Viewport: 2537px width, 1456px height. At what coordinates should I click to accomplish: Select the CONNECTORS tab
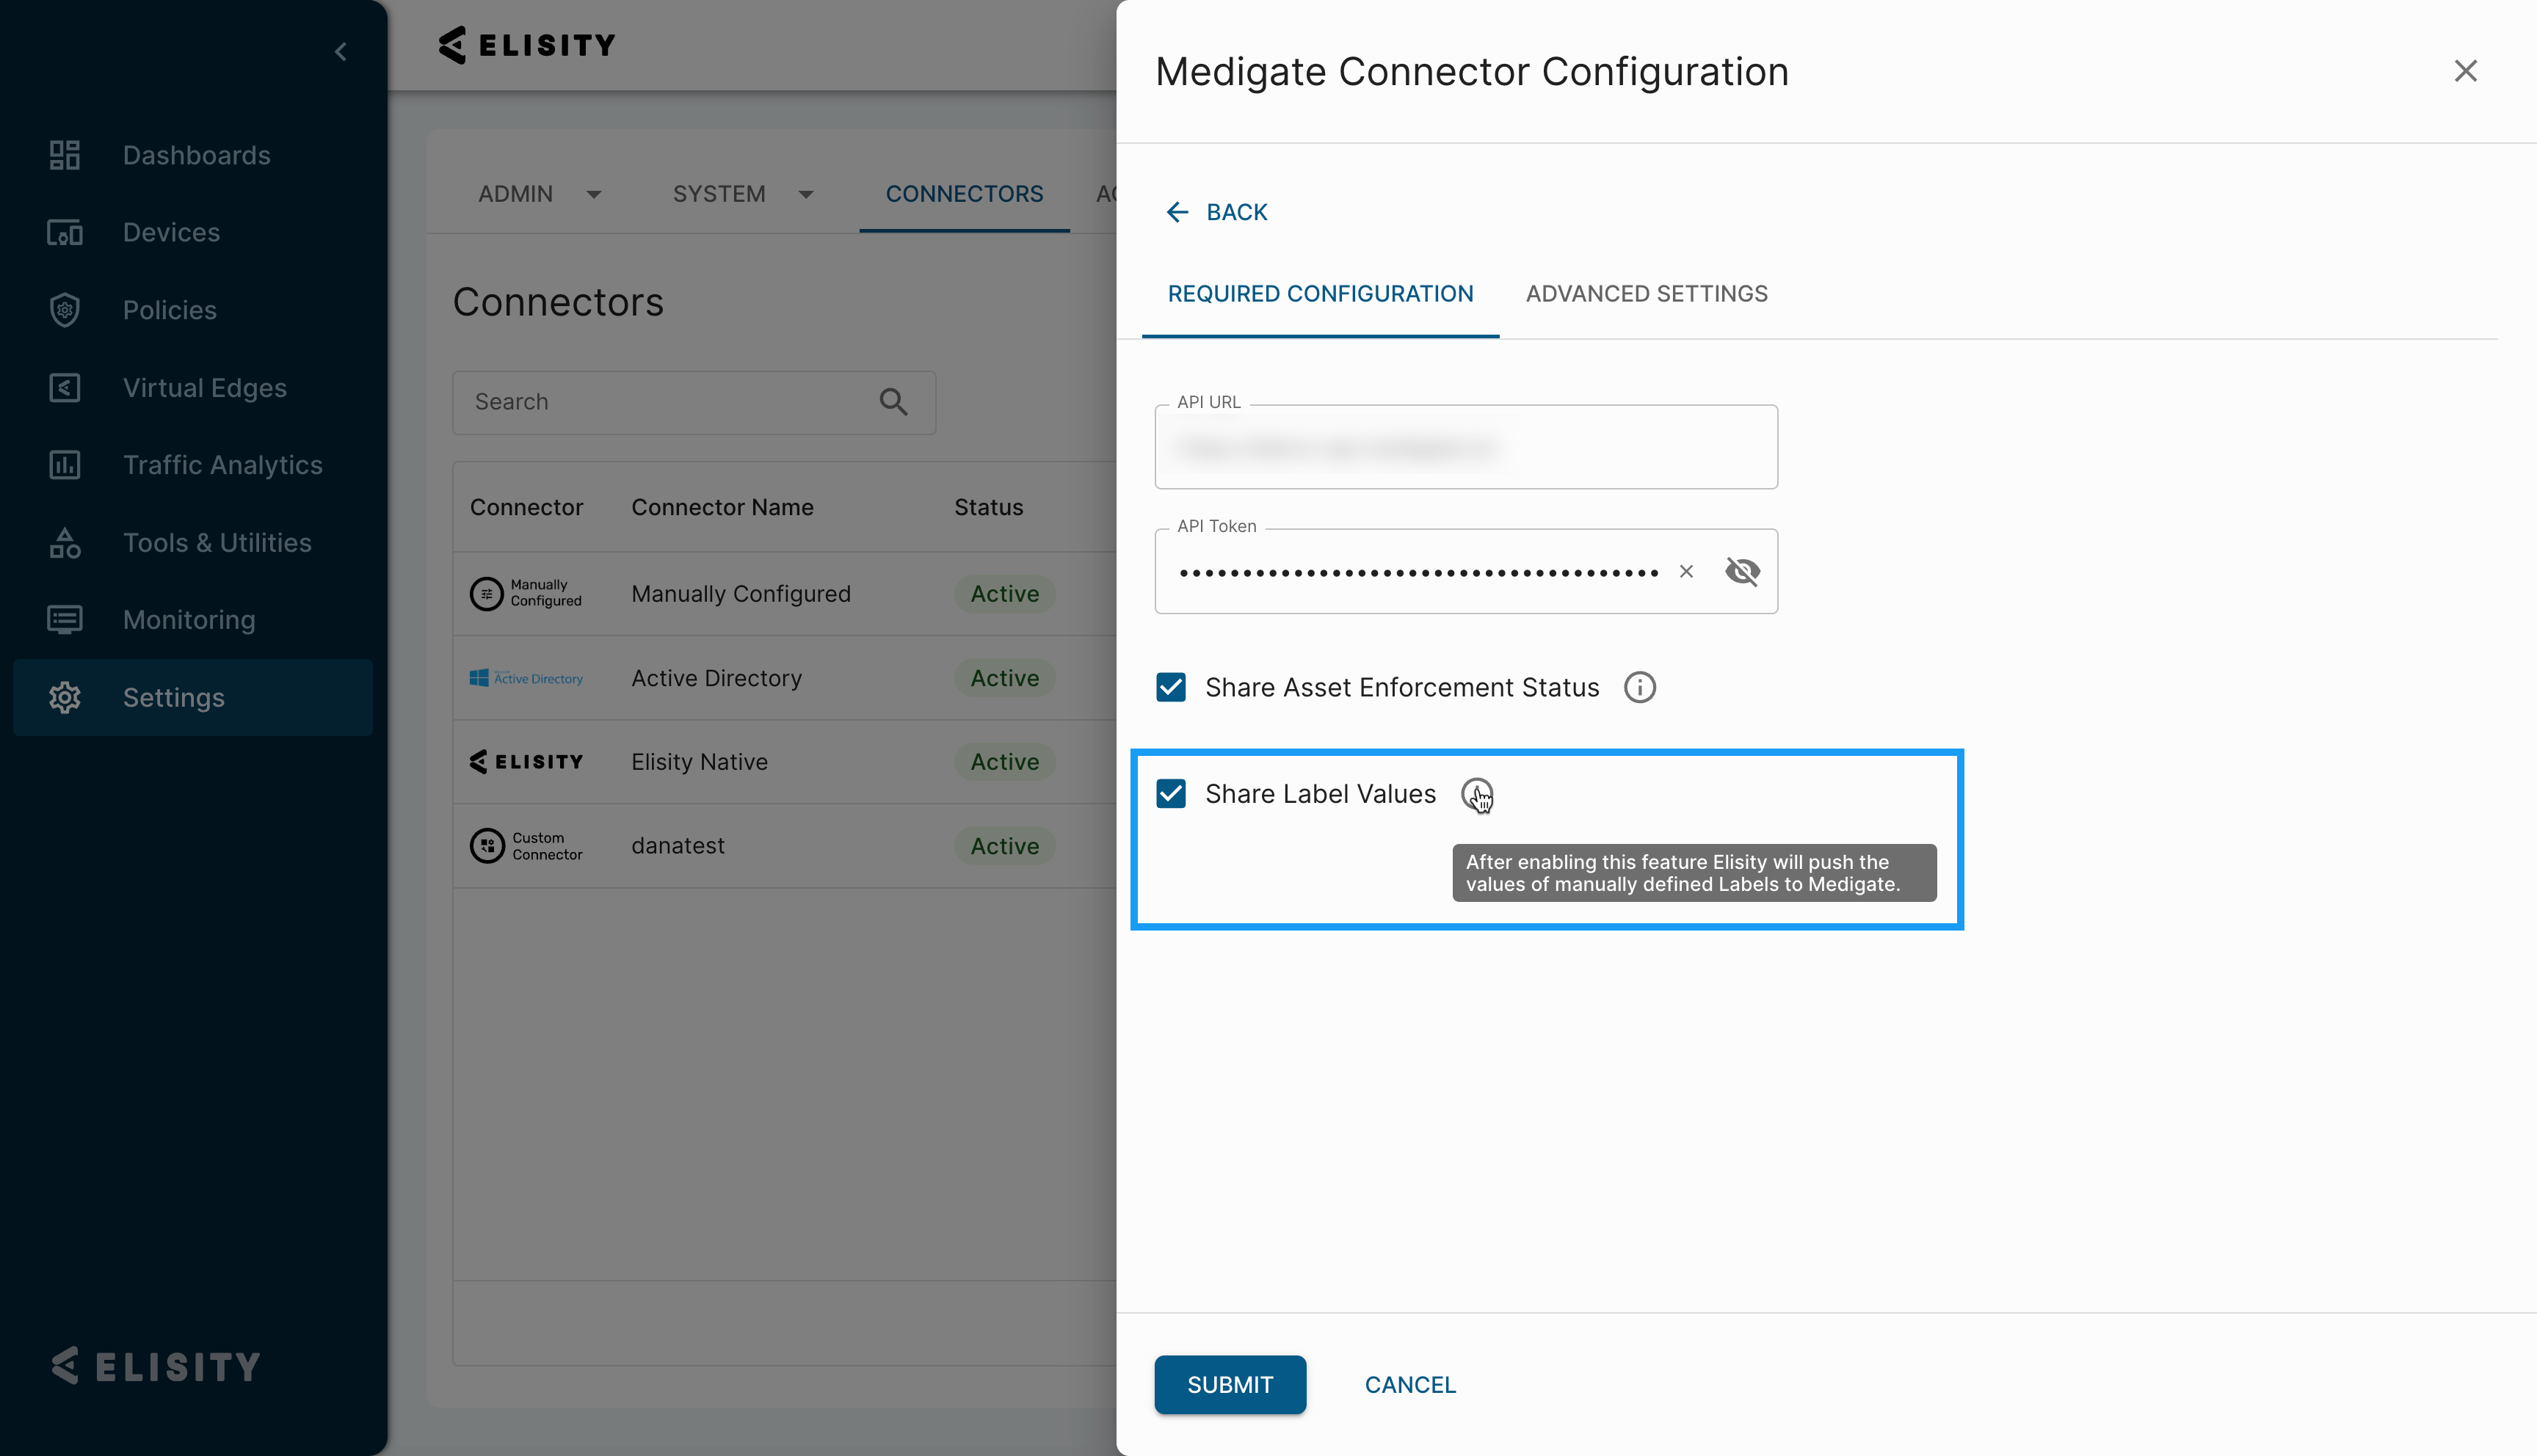[x=963, y=194]
